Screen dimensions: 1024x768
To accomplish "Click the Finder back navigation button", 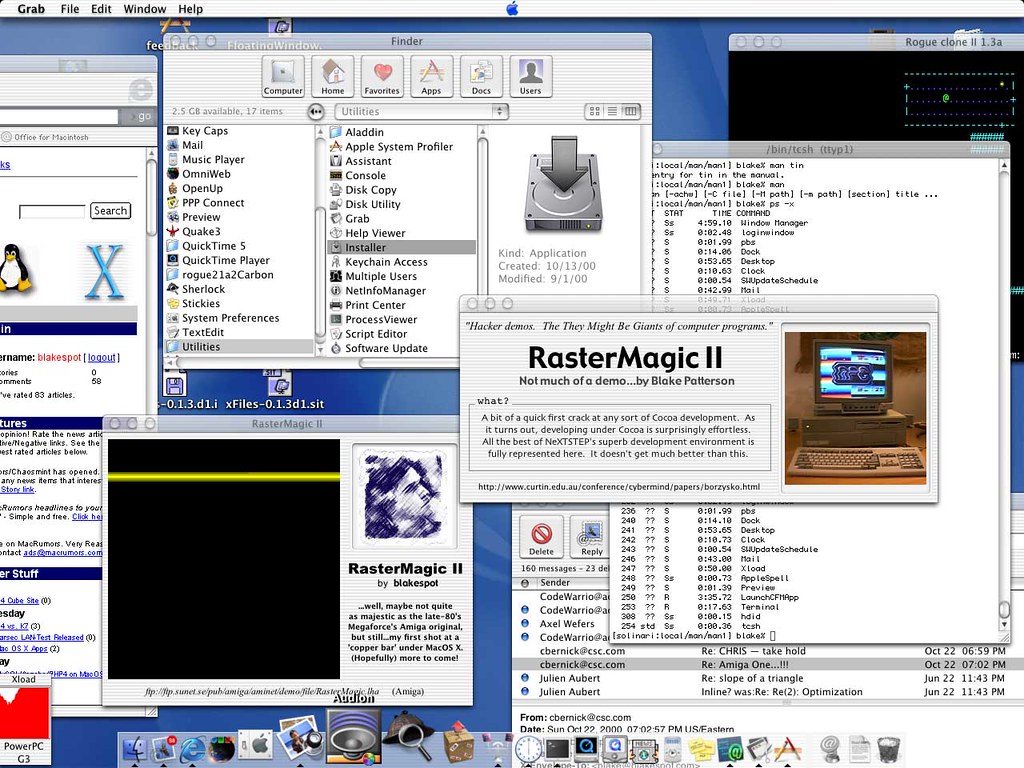I will pyautogui.click(x=317, y=111).
